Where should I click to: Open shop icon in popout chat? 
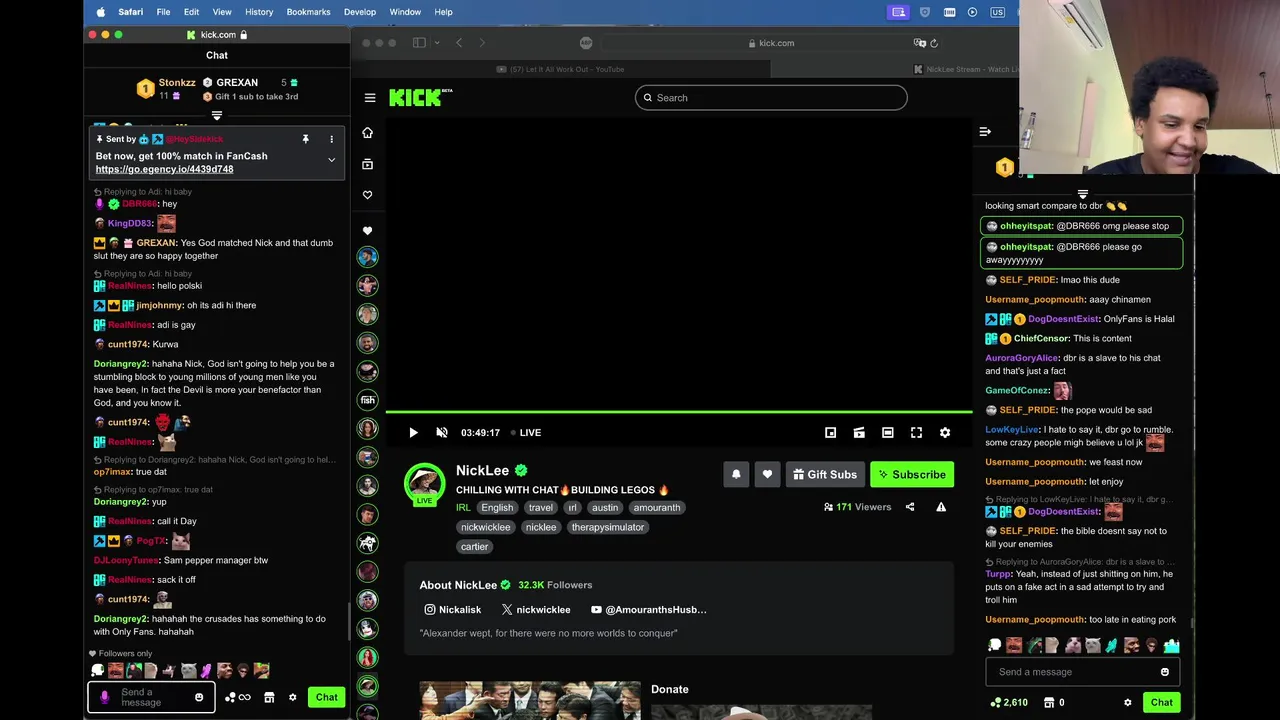tap(269, 698)
